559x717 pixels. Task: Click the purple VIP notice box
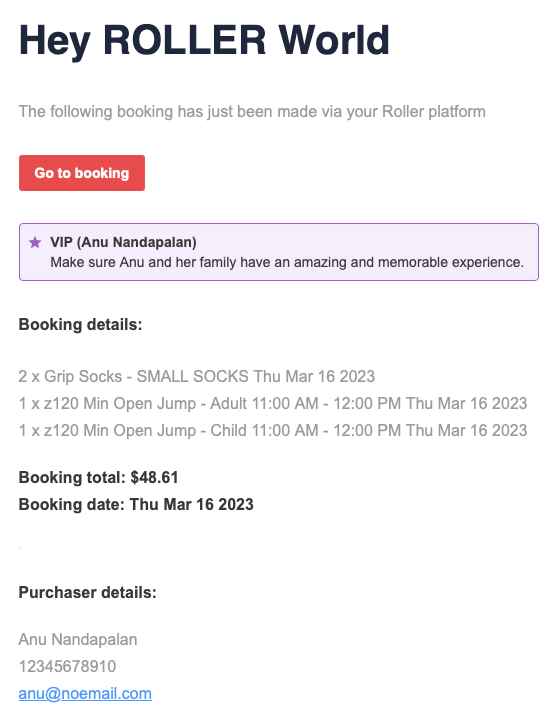(x=279, y=252)
